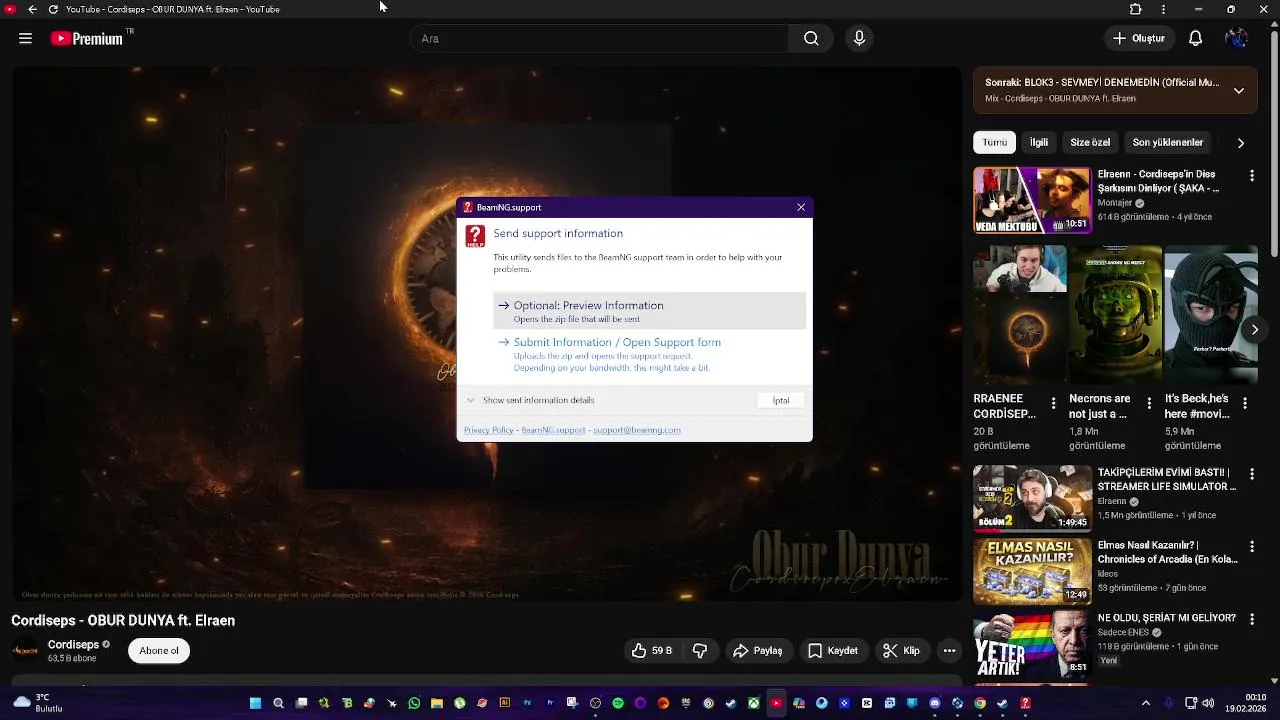Save video with Kaydet button
Image resolution: width=1280 pixels, height=720 pixels.
(833, 650)
